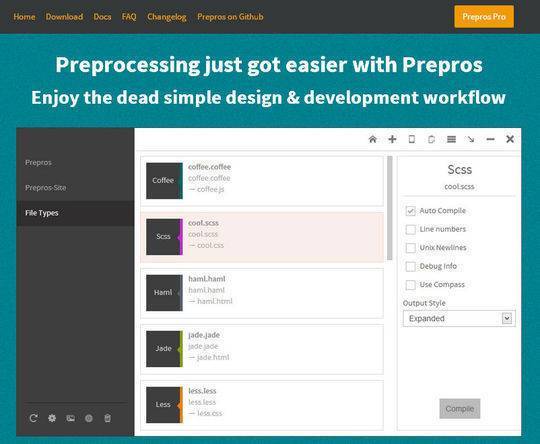
Task: Click the plus icon to add project
Action: [392, 139]
